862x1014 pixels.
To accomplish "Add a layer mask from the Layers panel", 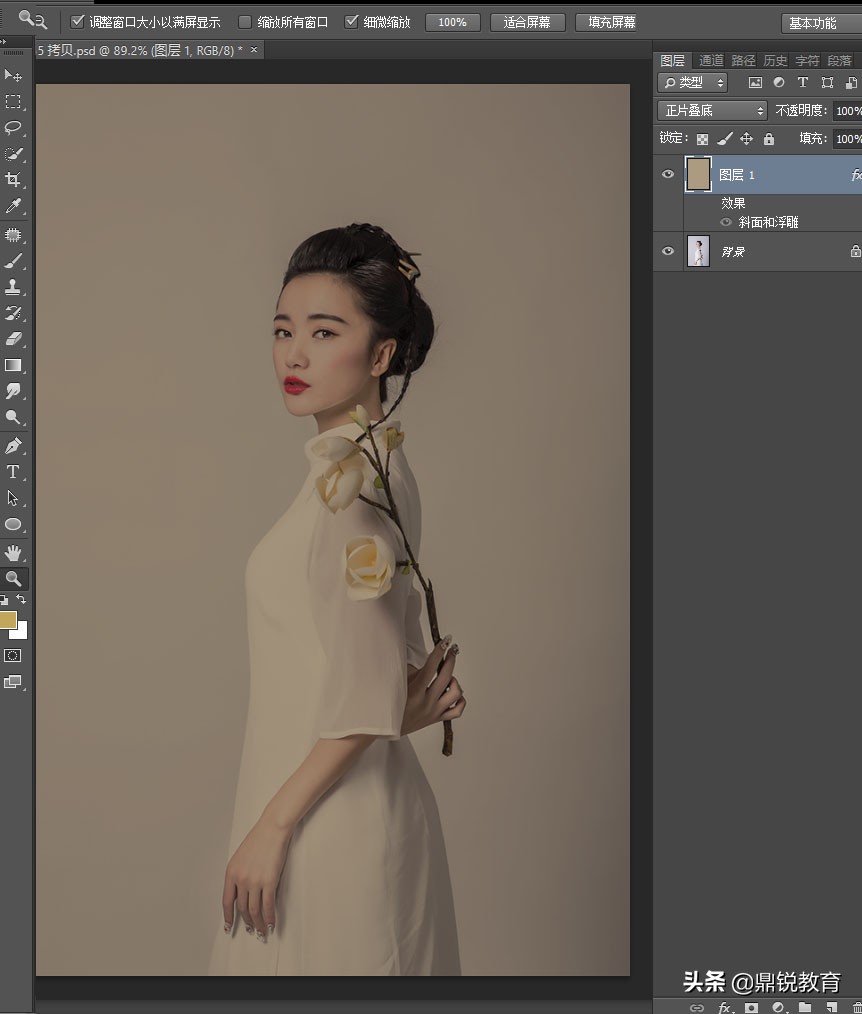I will pos(752,1007).
